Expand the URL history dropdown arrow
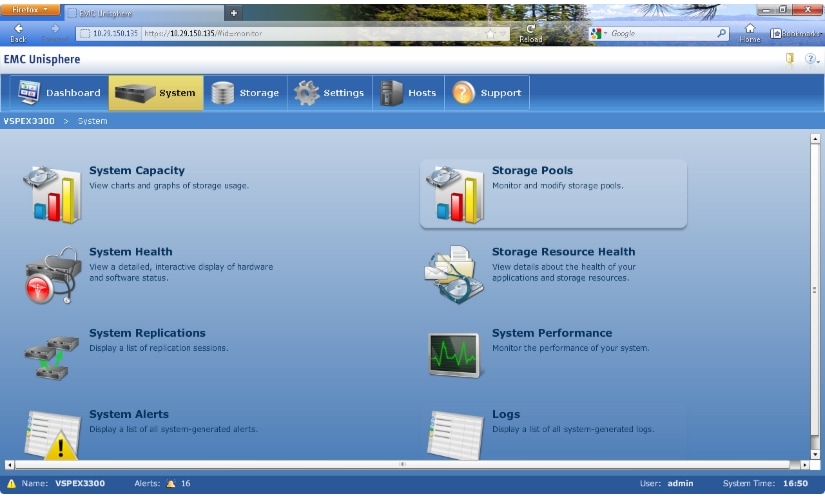This screenshot has width=825, height=500. point(504,34)
